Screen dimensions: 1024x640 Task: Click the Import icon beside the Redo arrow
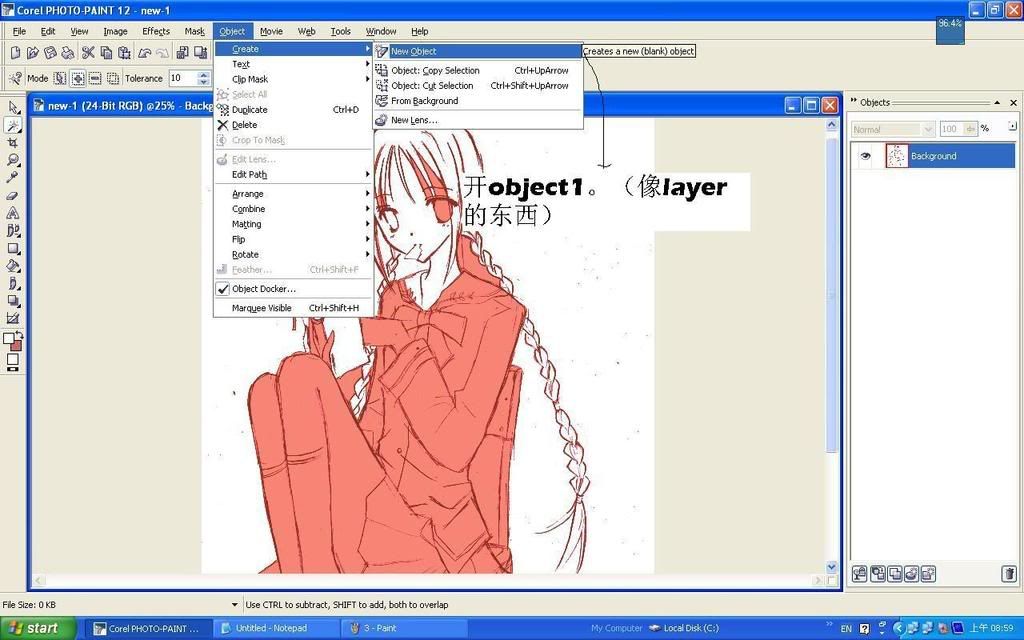[x=183, y=53]
